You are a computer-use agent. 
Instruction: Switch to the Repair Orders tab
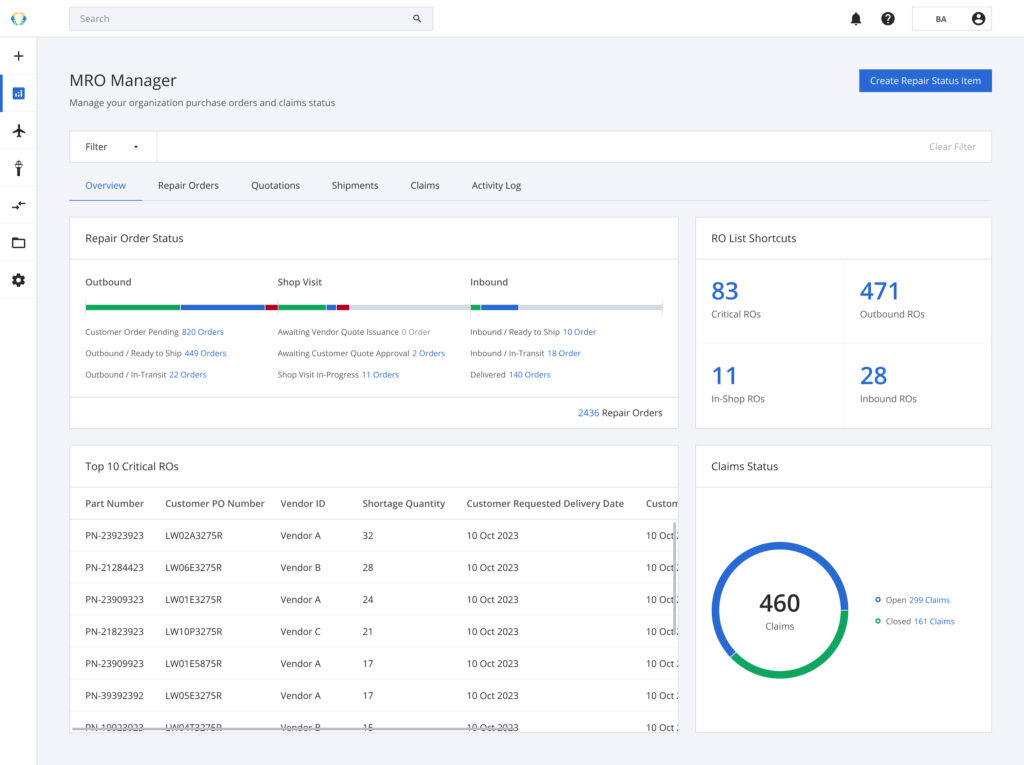point(188,186)
